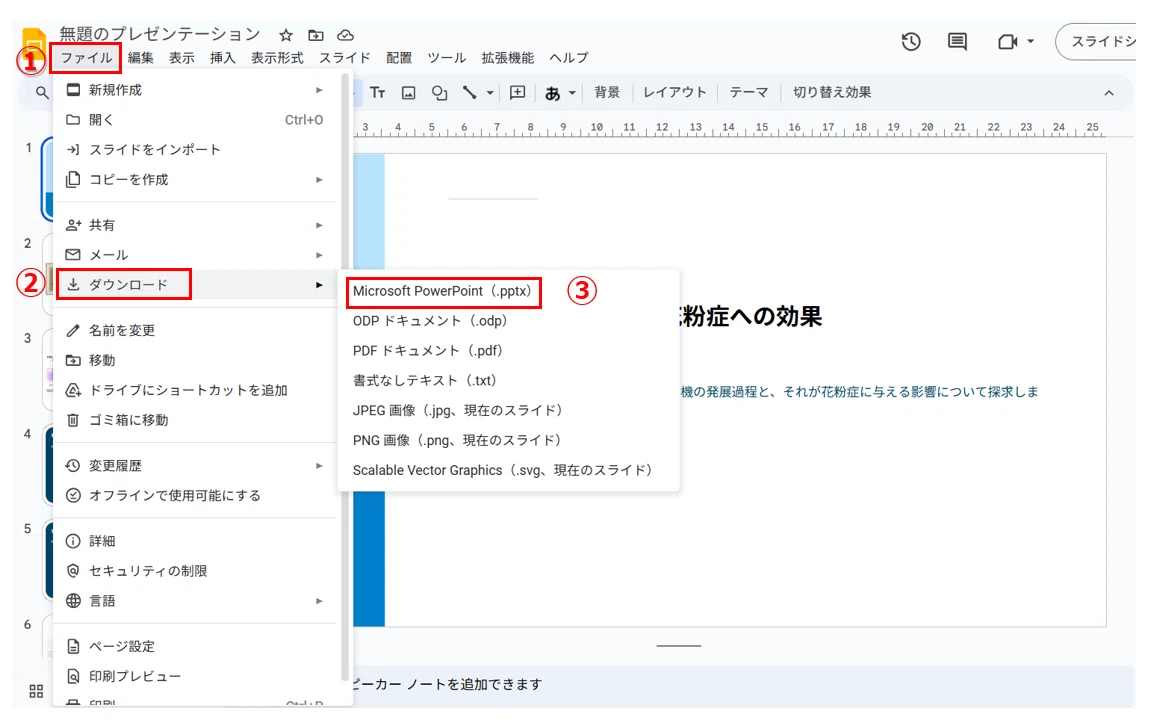Click the slideshow button スライドシ

(x=1096, y=42)
